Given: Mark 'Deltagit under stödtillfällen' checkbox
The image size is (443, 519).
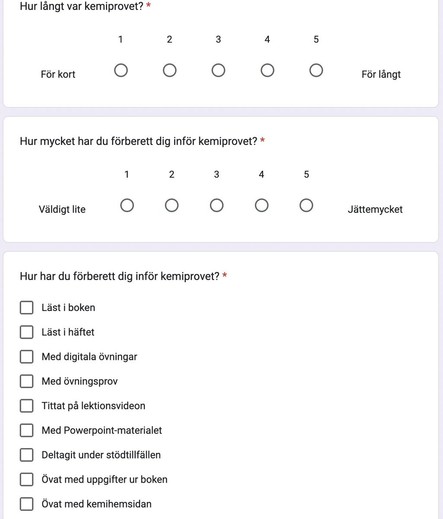Looking at the screenshot, I should pyautogui.click(x=27, y=455).
